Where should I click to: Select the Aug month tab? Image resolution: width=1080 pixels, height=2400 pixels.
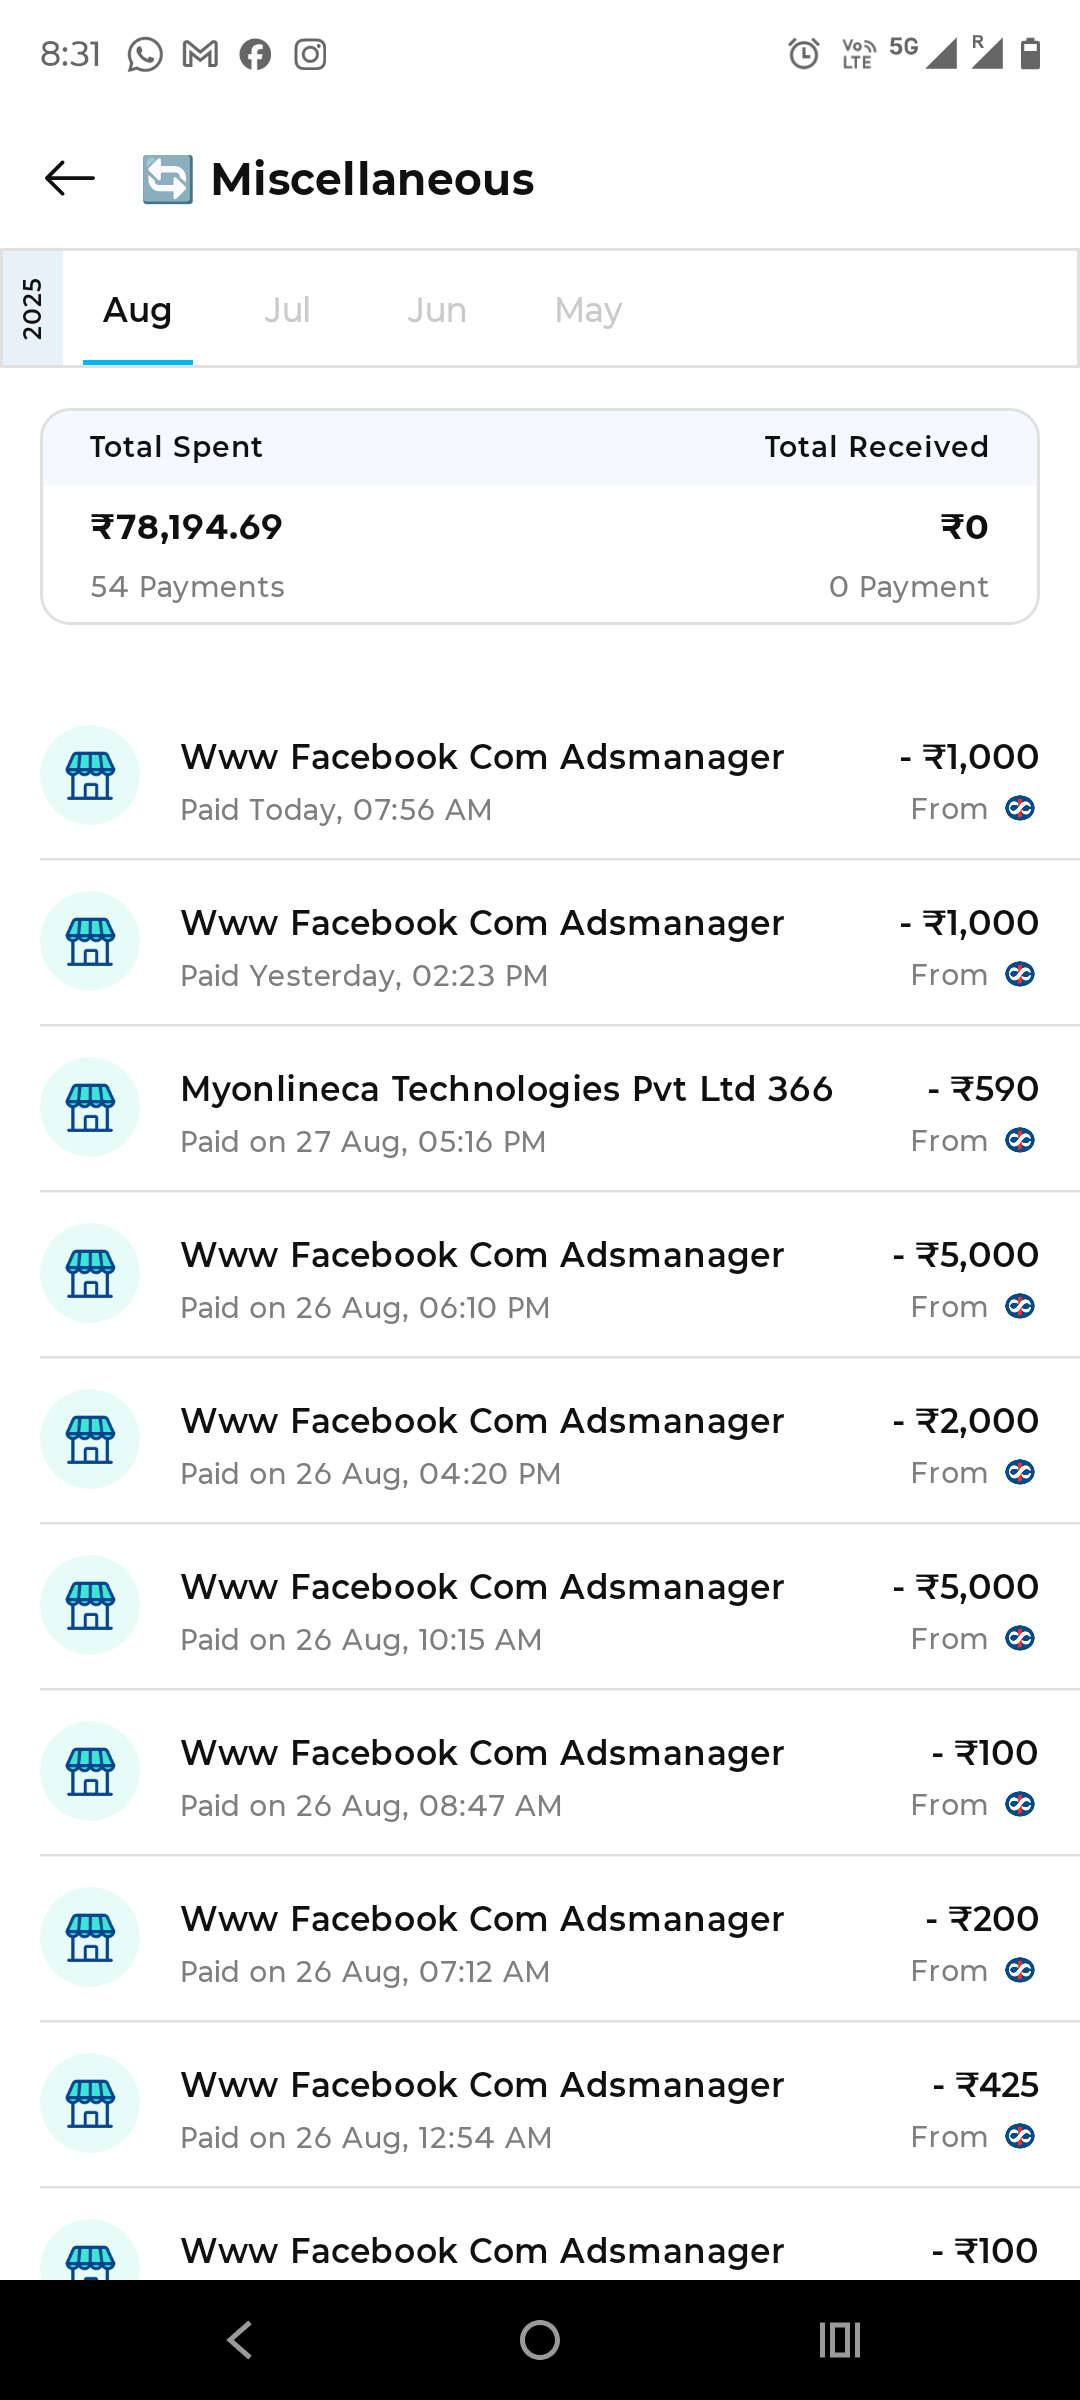point(138,310)
